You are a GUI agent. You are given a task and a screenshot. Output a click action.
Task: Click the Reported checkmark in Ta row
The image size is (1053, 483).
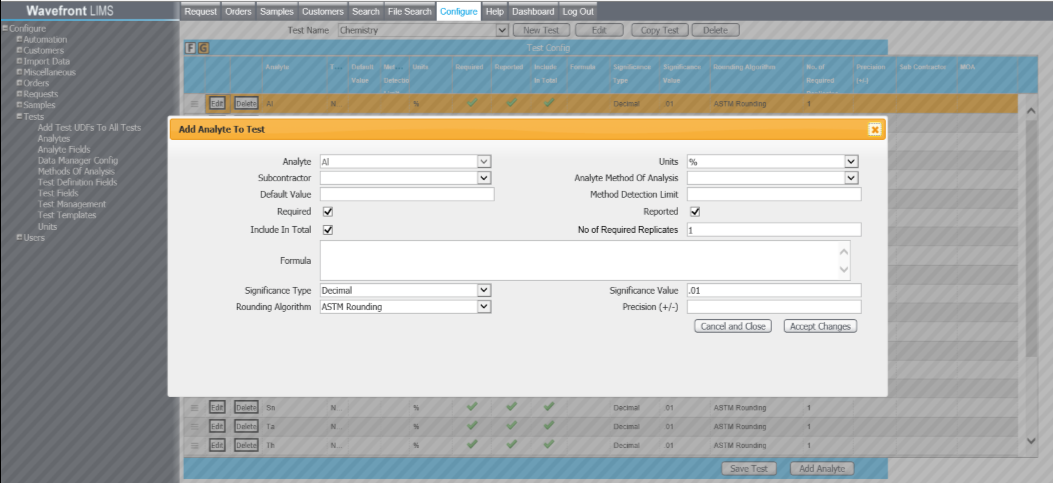click(x=511, y=425)
